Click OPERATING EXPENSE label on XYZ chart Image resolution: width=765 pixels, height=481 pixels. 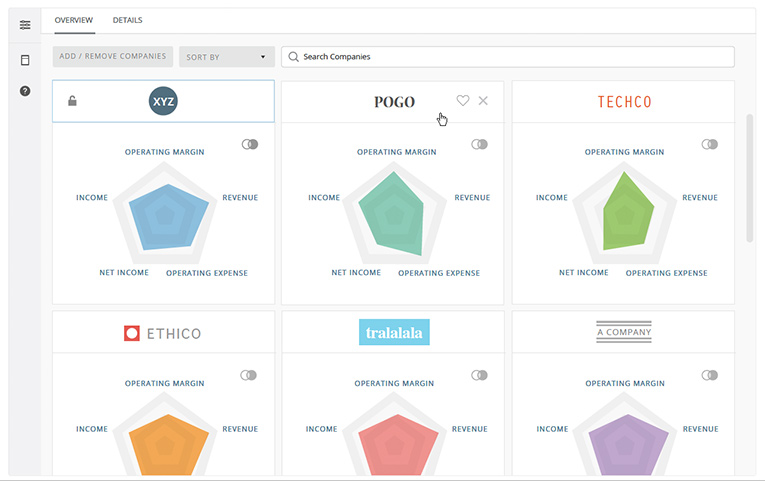(207, 273)
